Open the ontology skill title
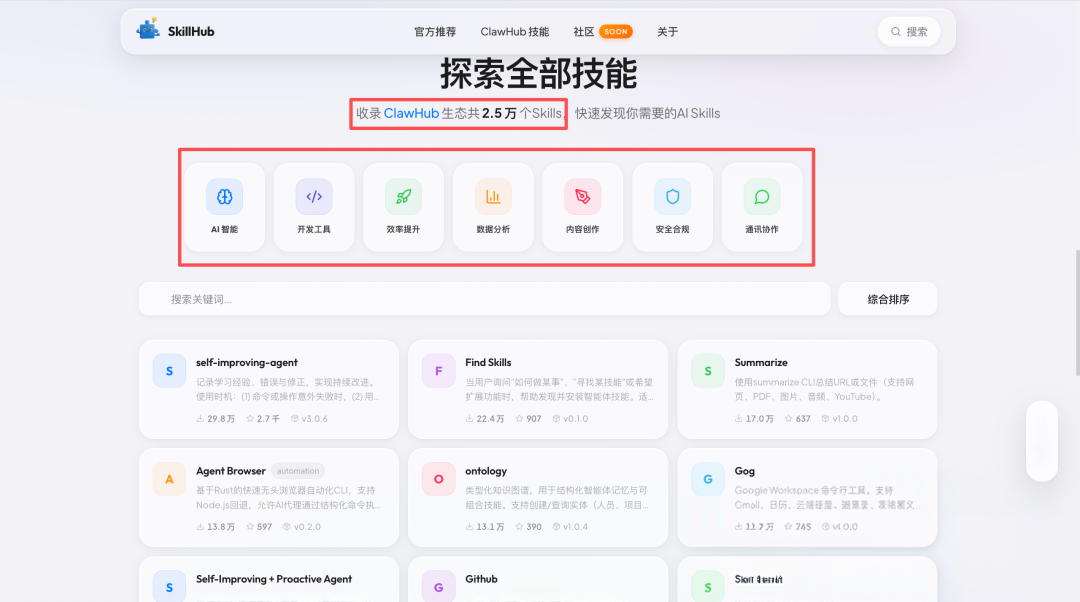1080x602 pixels. pos(486,471)
